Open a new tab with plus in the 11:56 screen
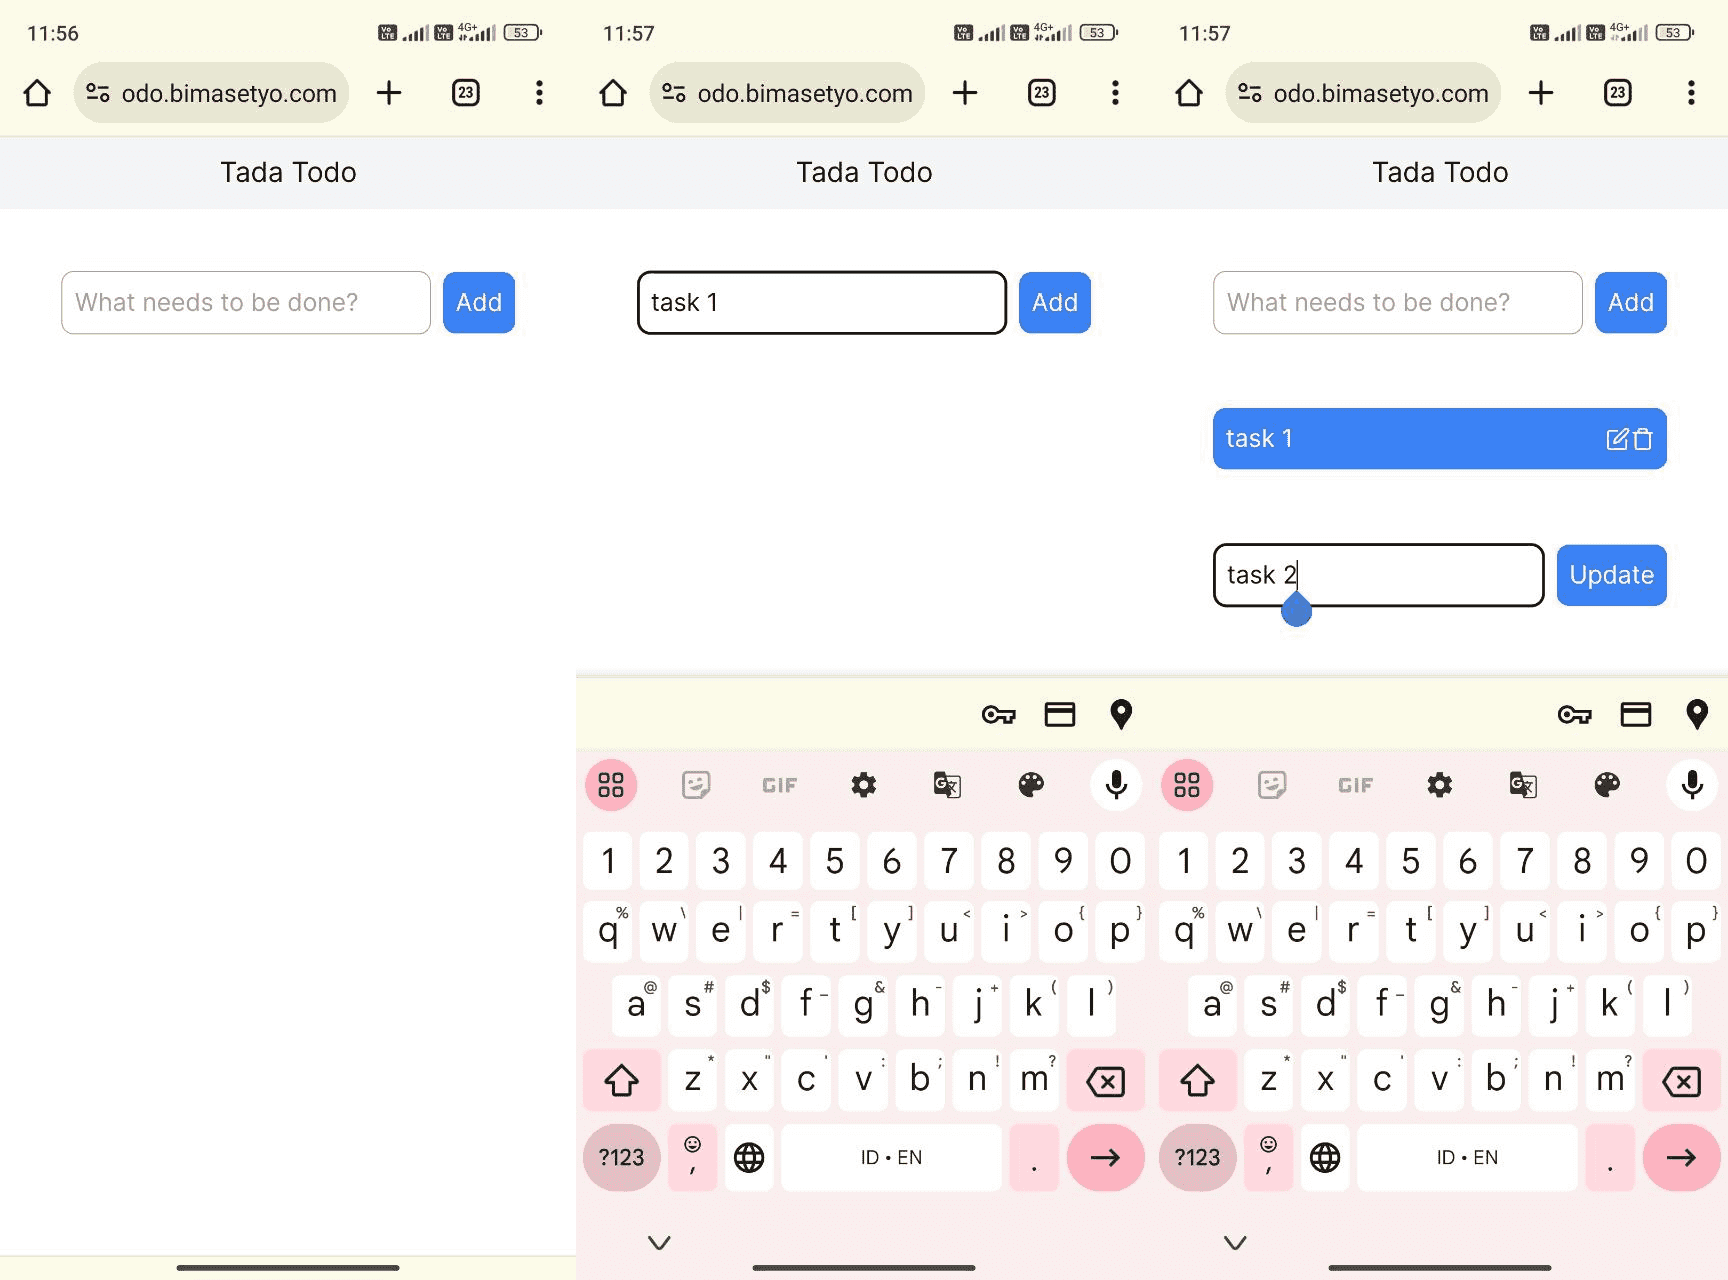 [x=389, y=93]
